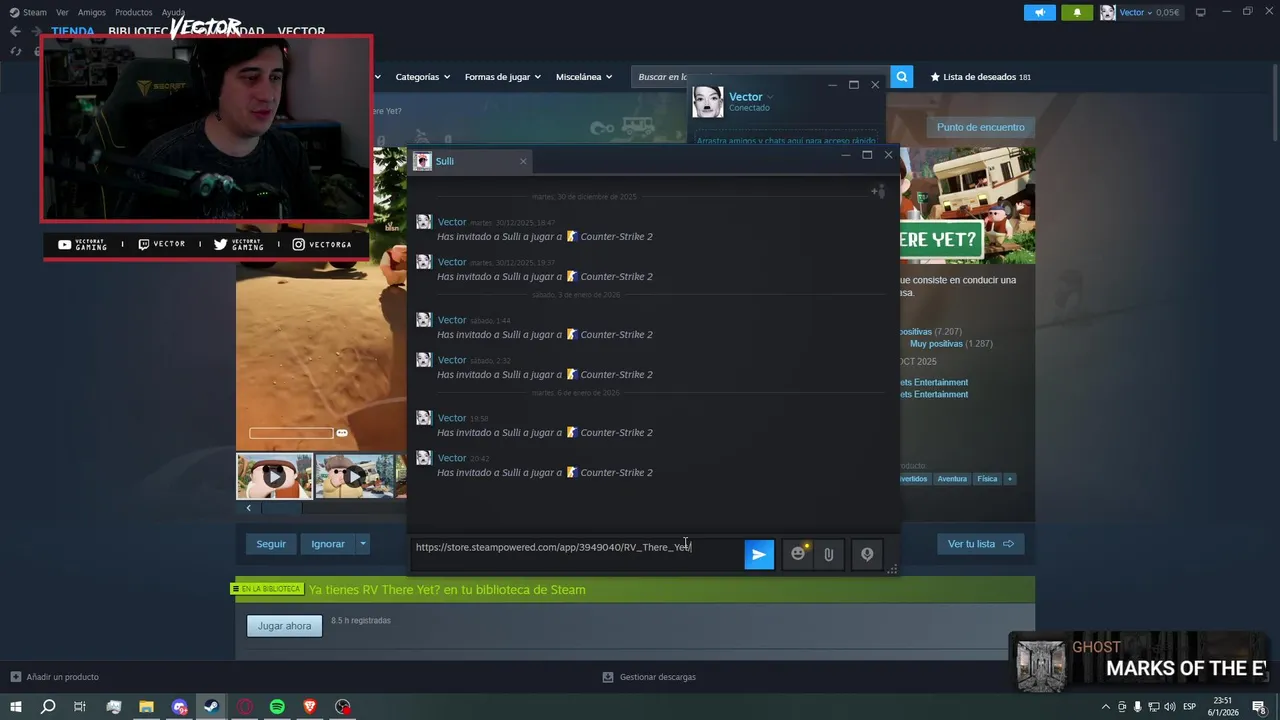Open the green notifications bell
1280x720 pixels.
pos(1077,12)
